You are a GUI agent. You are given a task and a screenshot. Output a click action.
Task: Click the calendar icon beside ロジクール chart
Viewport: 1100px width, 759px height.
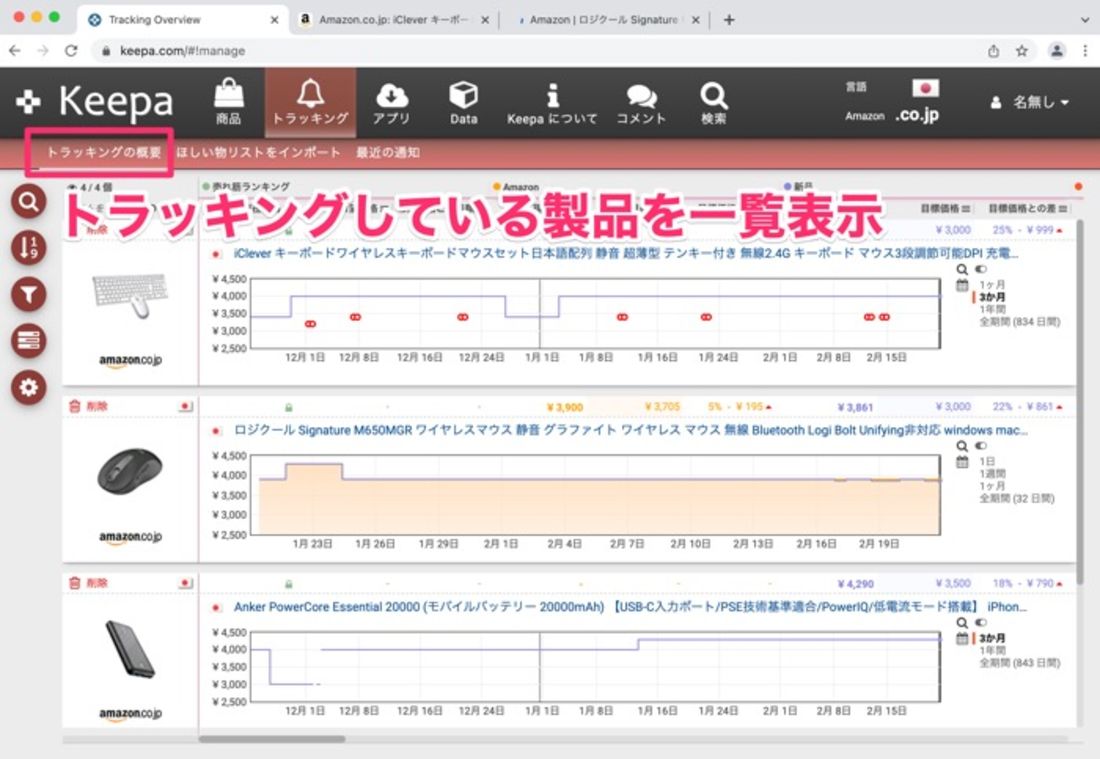click(x=962, y=462)
